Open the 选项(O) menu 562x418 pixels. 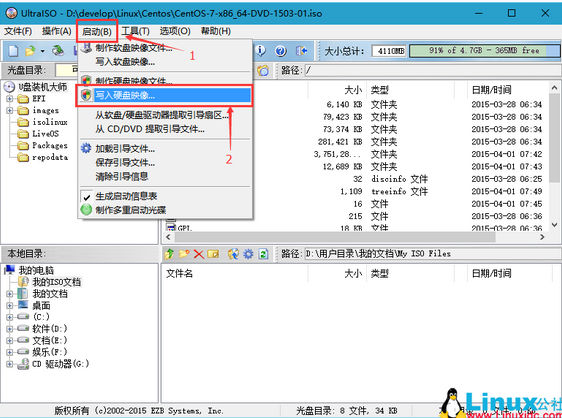[x=175, y=31]
